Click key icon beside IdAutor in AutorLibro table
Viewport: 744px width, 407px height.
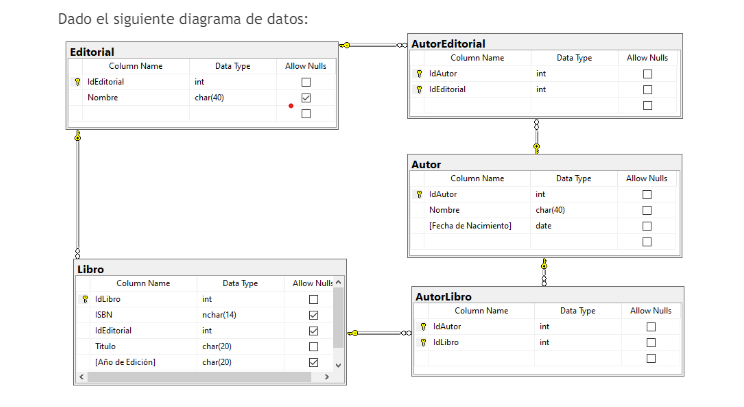pos(423,327)
